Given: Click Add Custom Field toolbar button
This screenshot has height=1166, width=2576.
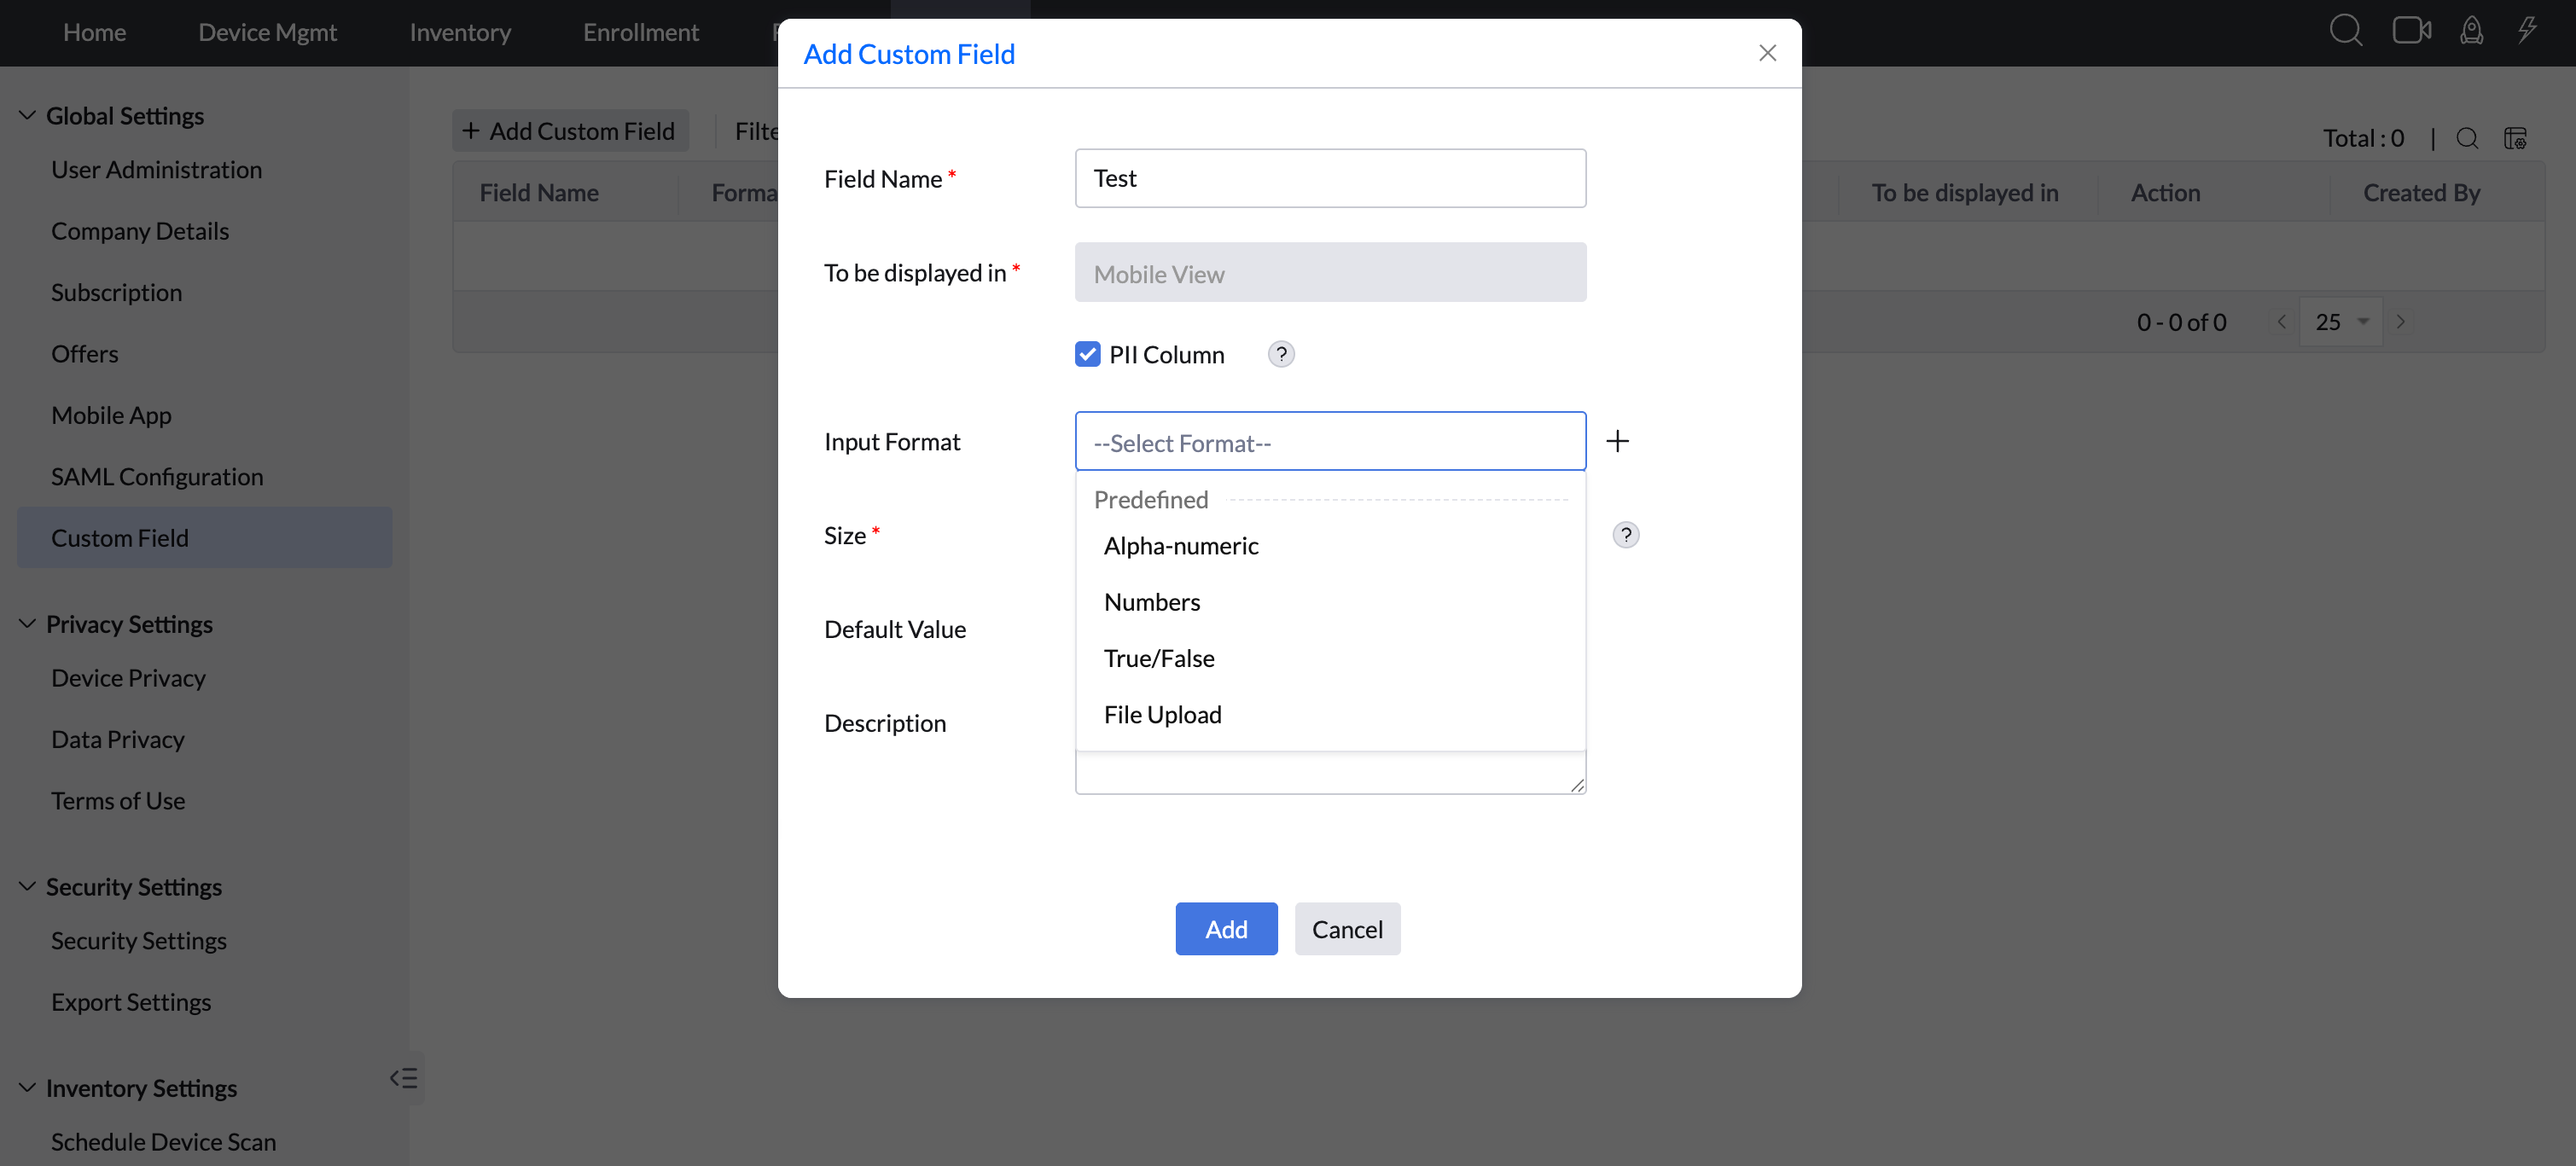Looking at the screenshot, I should 570,131.
